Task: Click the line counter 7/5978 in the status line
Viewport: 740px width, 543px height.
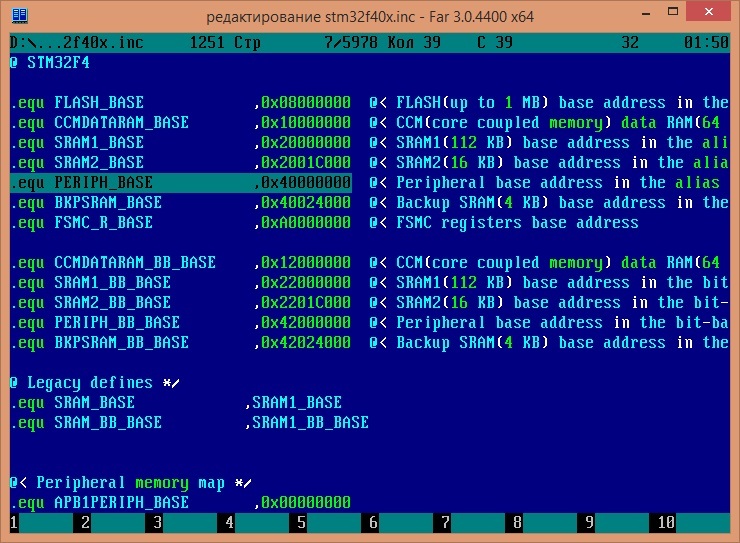Action: coord(351,42)
